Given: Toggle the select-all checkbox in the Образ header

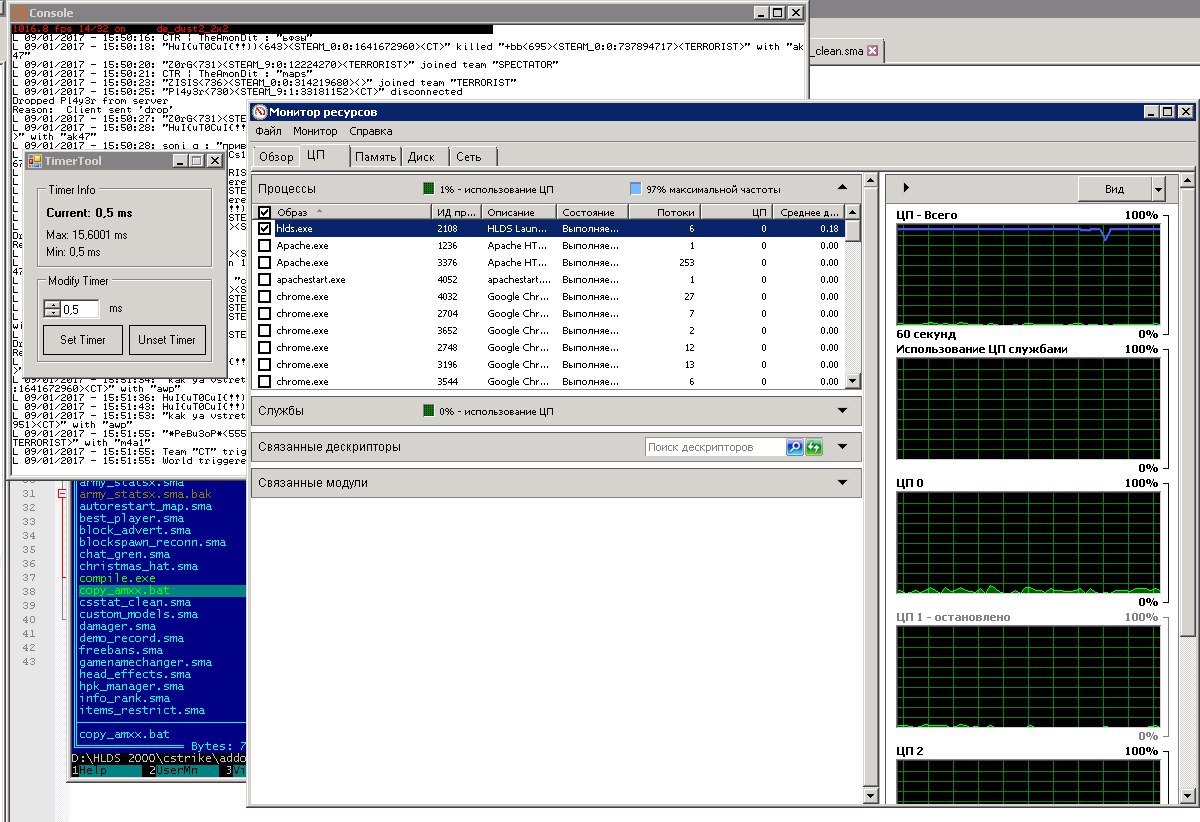Looking at the screenshot, I should 265,212.
